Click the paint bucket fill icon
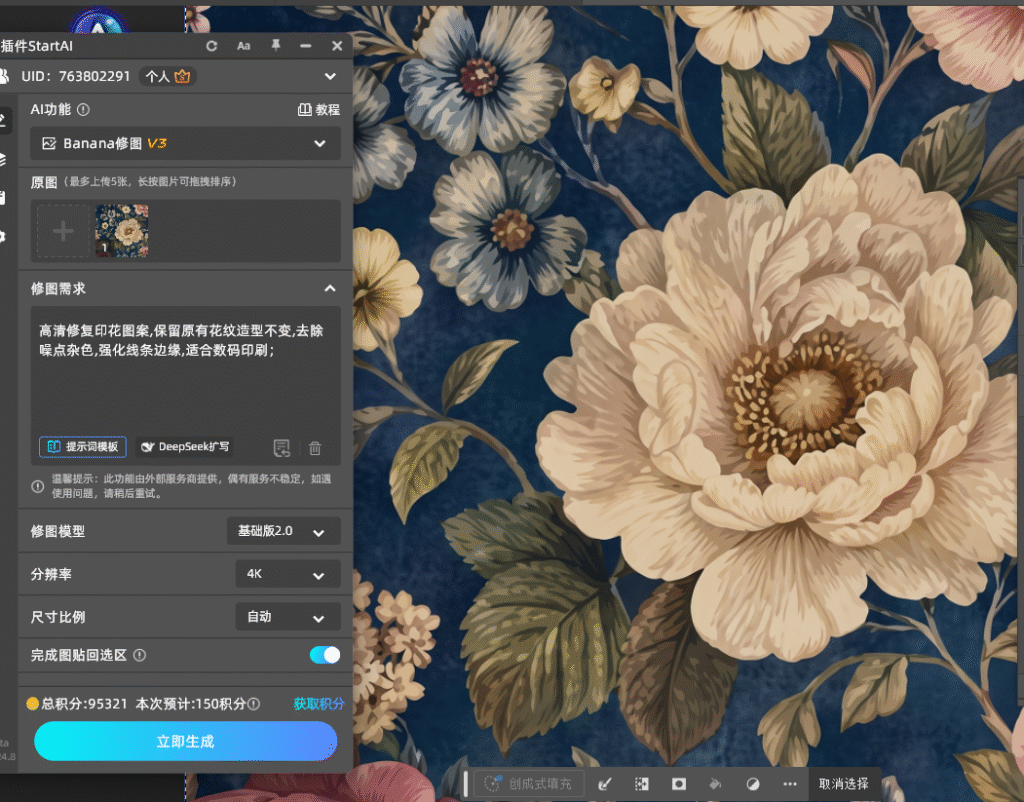1024x802 pixels. 716,783
